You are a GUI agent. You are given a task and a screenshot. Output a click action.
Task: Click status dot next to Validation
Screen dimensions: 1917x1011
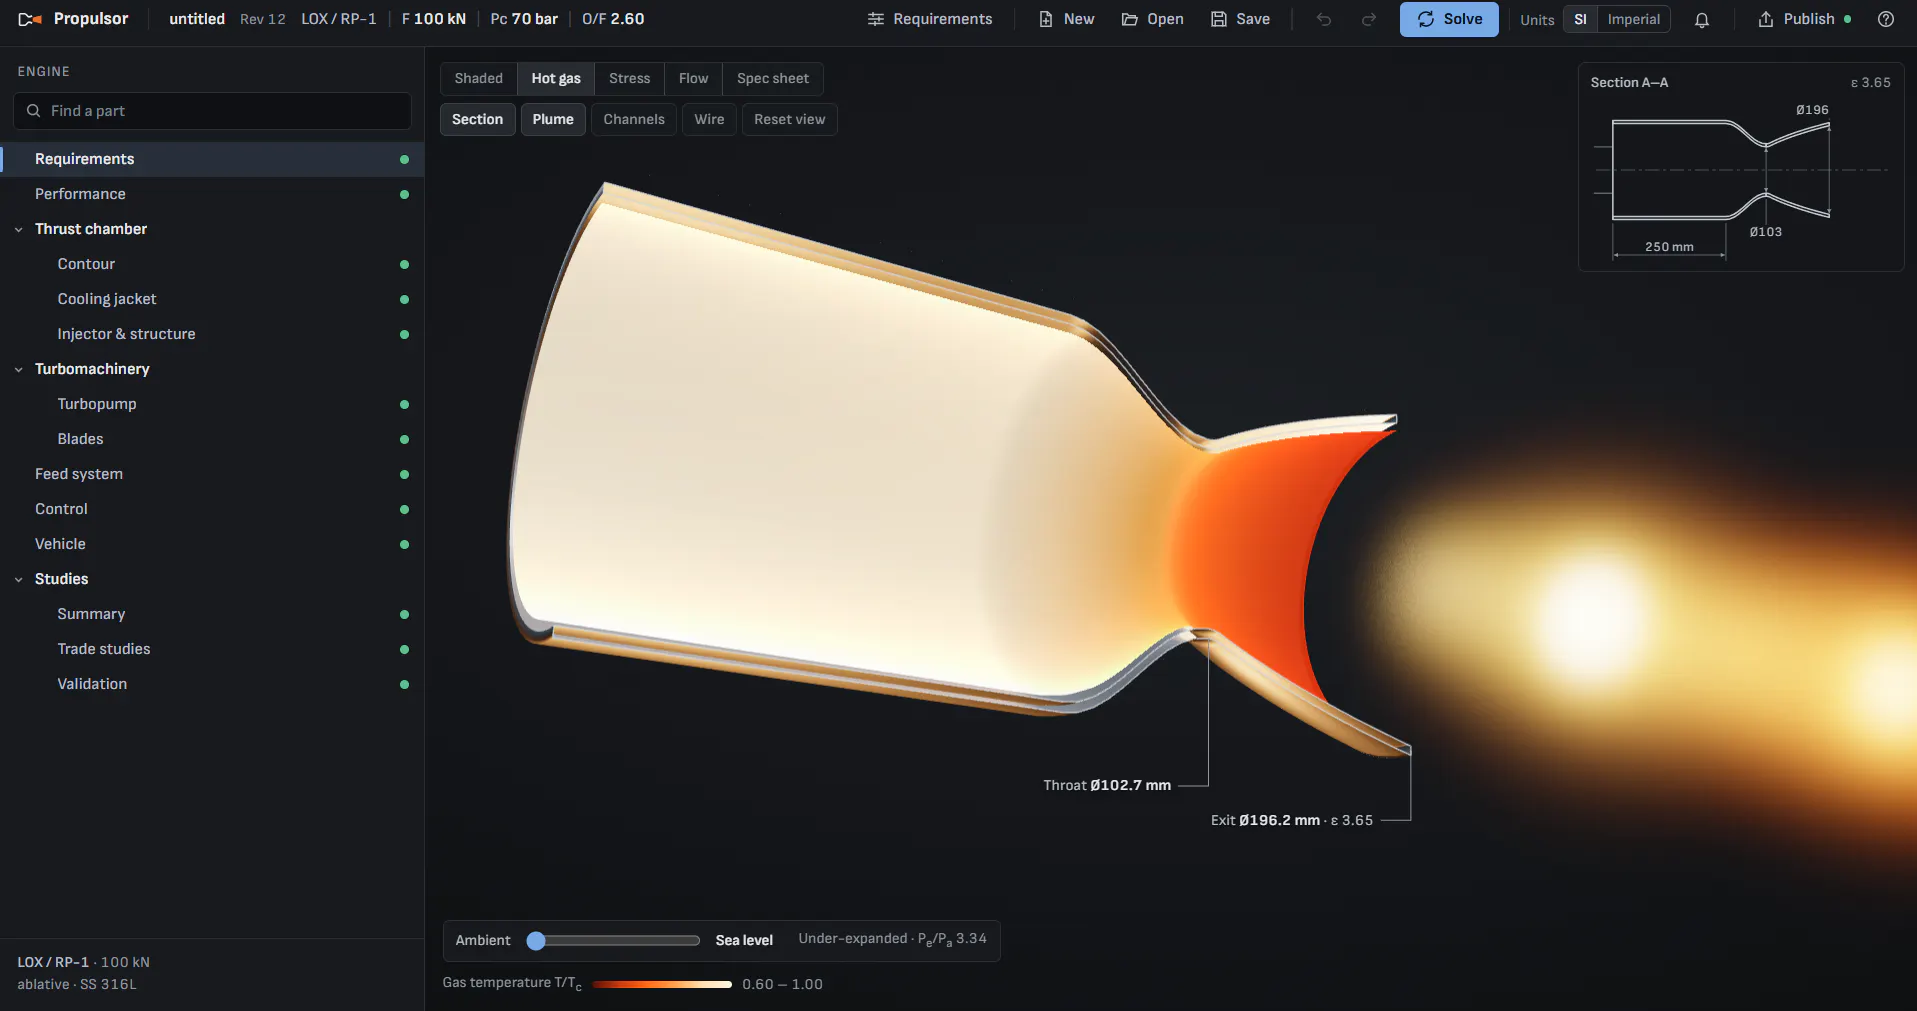[404, 684]
